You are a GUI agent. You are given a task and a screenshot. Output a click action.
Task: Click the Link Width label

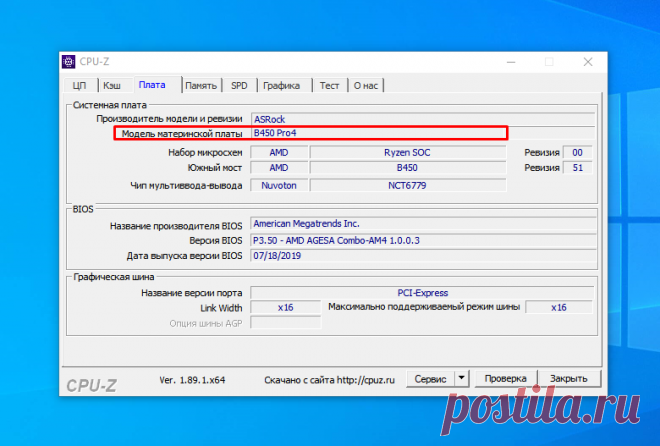(221, 308)
